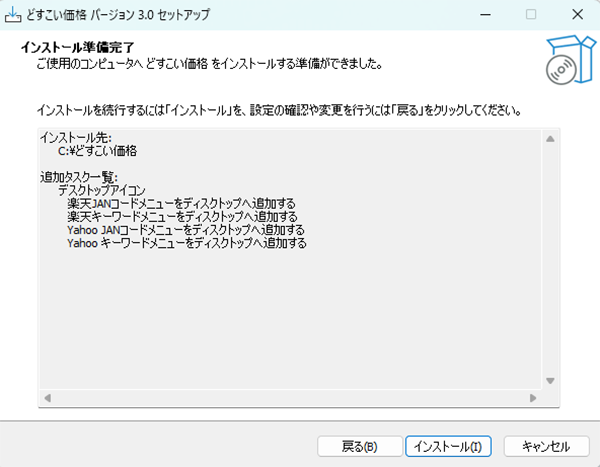600x467 pixels.
Task: Click the scroll left arrow of the summary box
Action: point(47,398)
